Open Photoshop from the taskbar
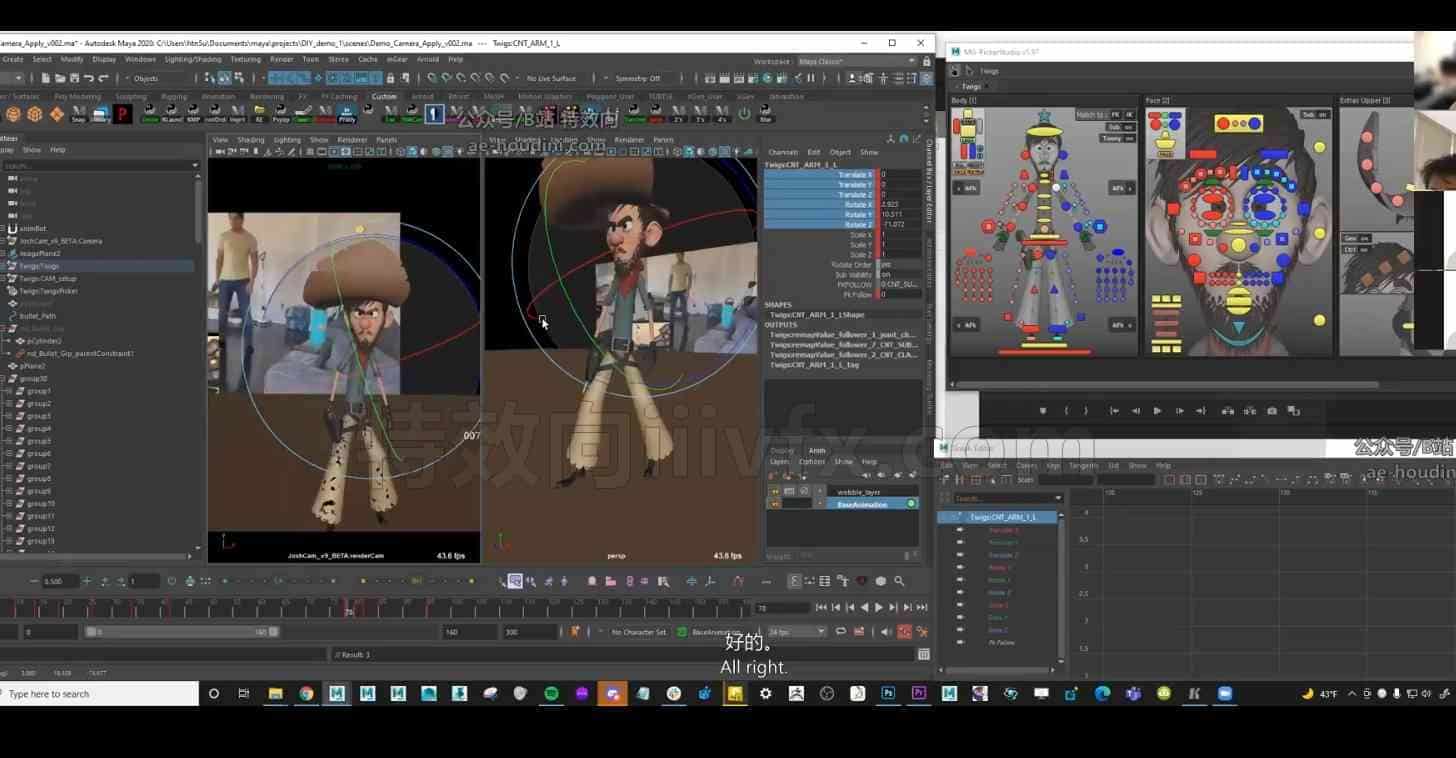The width and height of the screenshot is (1456, 758). [x=888, y=693]
